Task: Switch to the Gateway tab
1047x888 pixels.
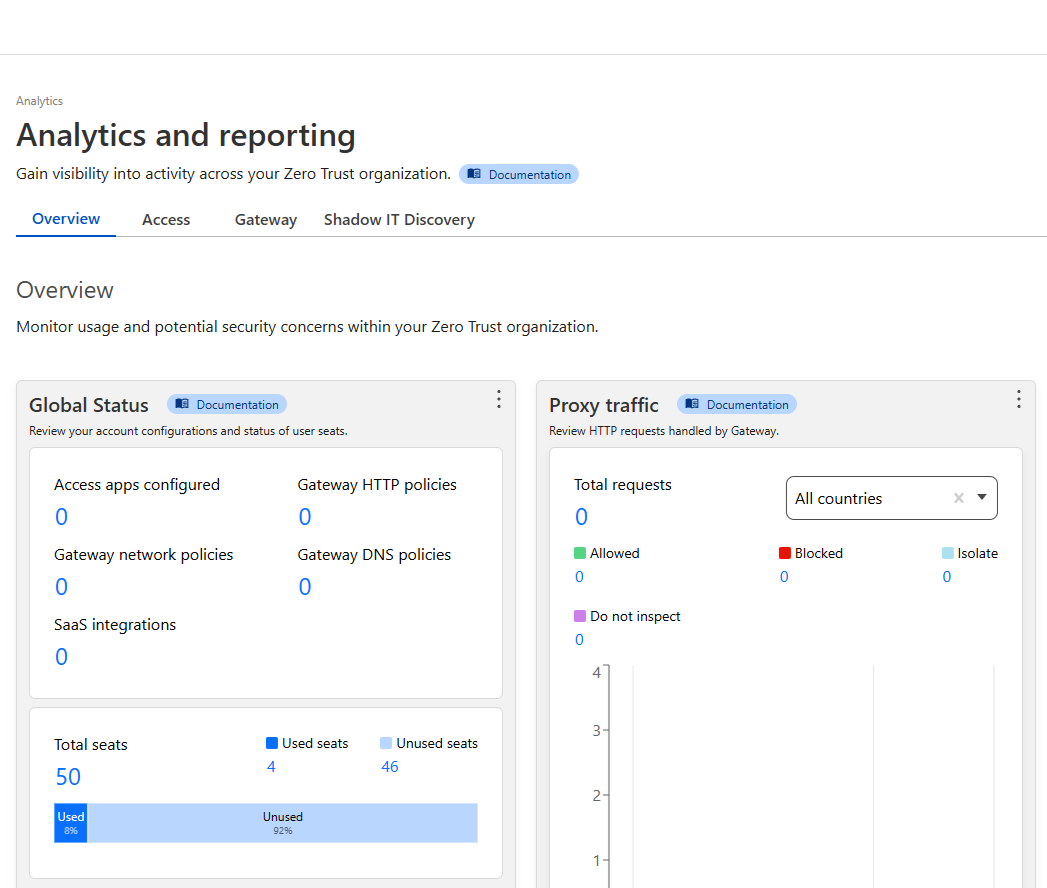Action: tap(266, 220)
